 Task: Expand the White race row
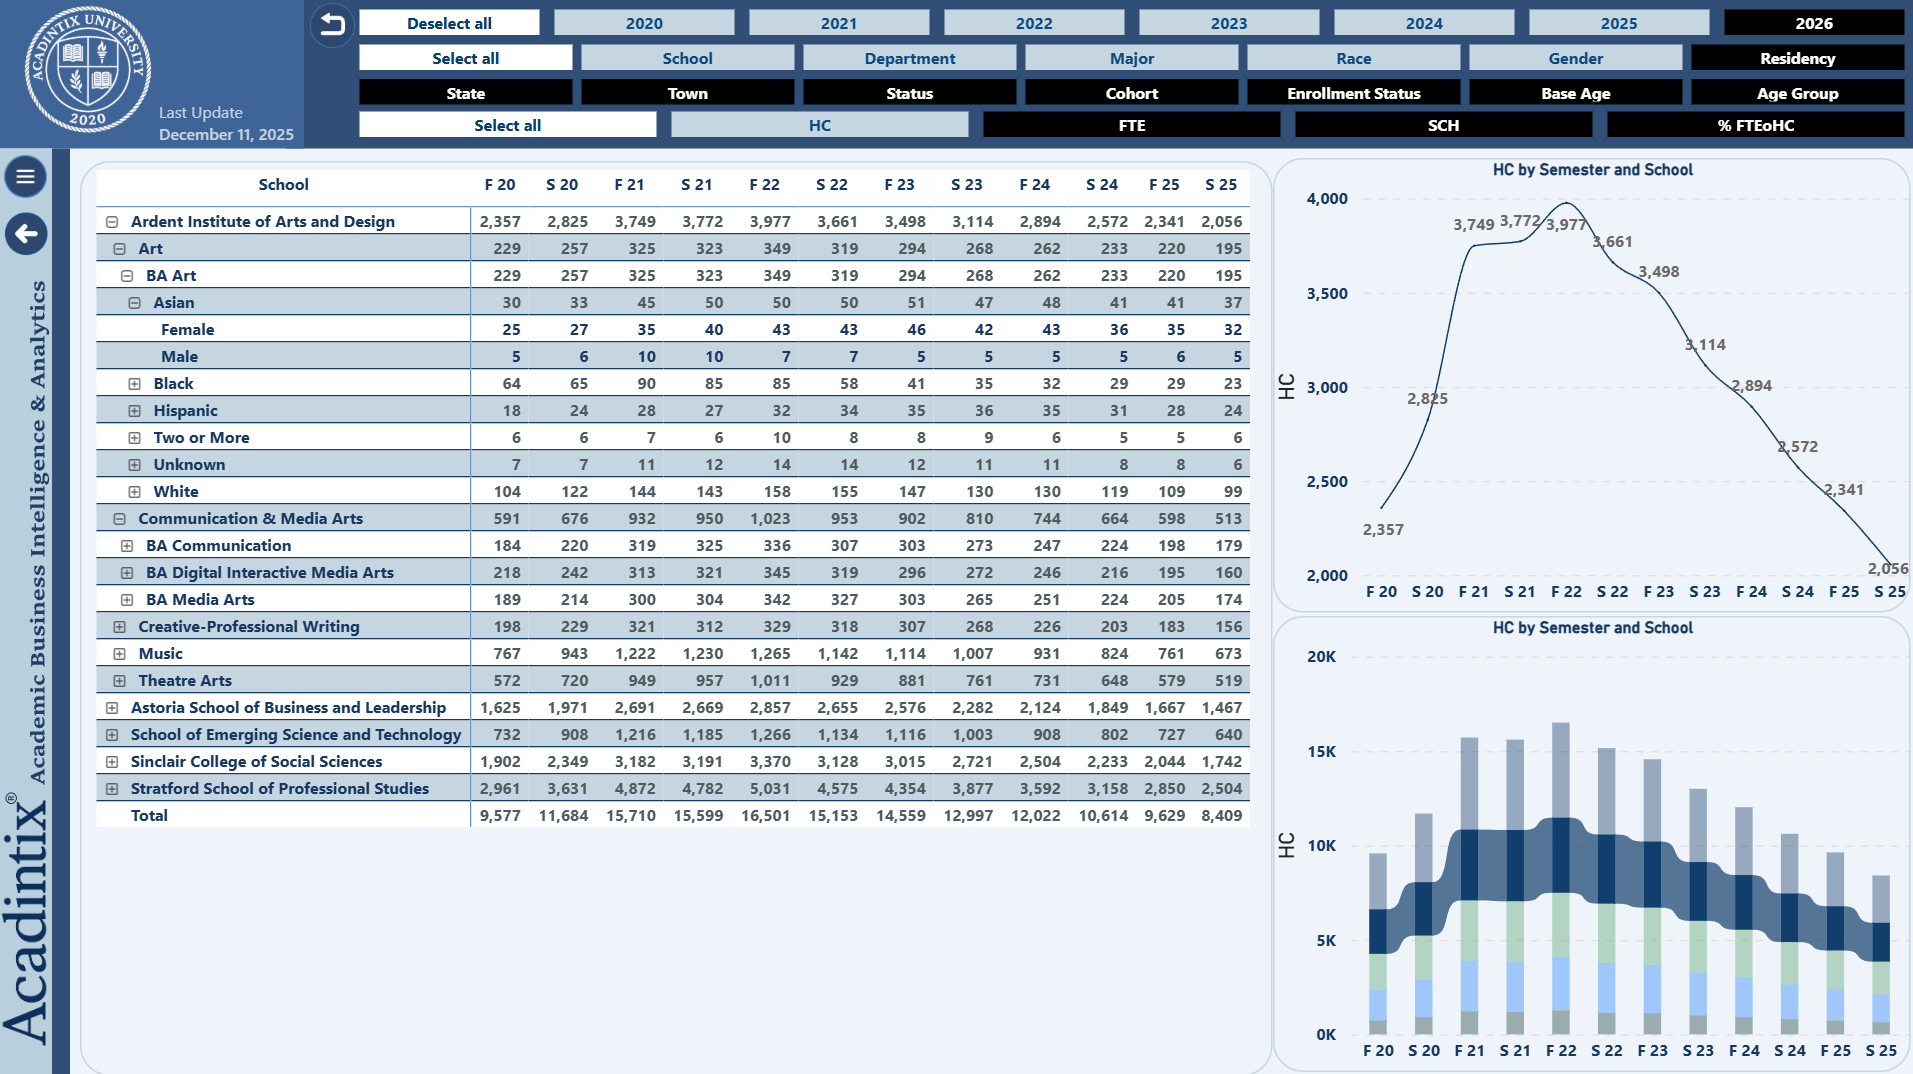click(x=134, y=492)
